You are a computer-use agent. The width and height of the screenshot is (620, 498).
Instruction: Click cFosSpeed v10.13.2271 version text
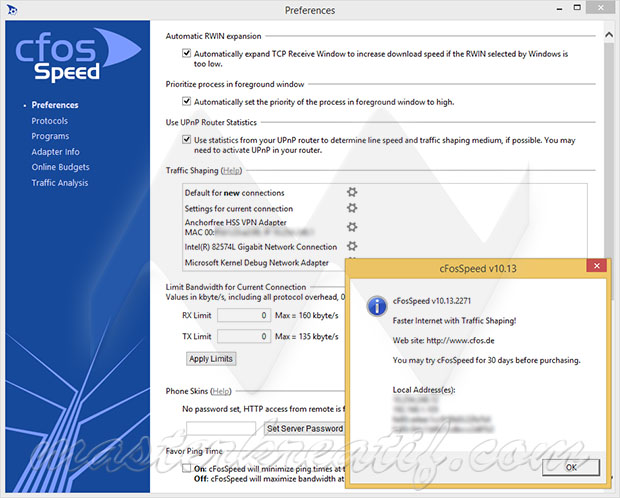tap(432, 301)
